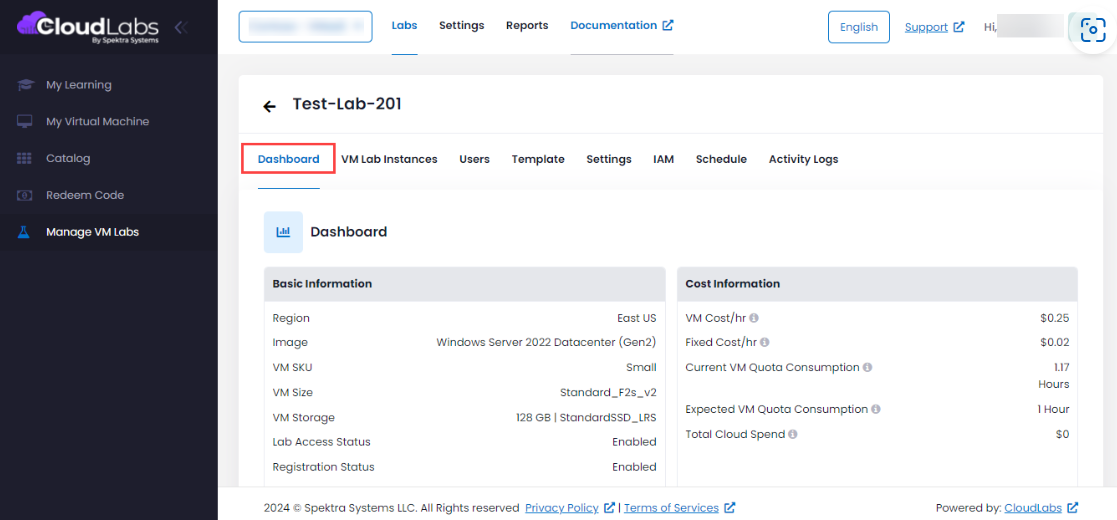Switch to the Users tab
1117x520 pixels.
click(474, 159)
